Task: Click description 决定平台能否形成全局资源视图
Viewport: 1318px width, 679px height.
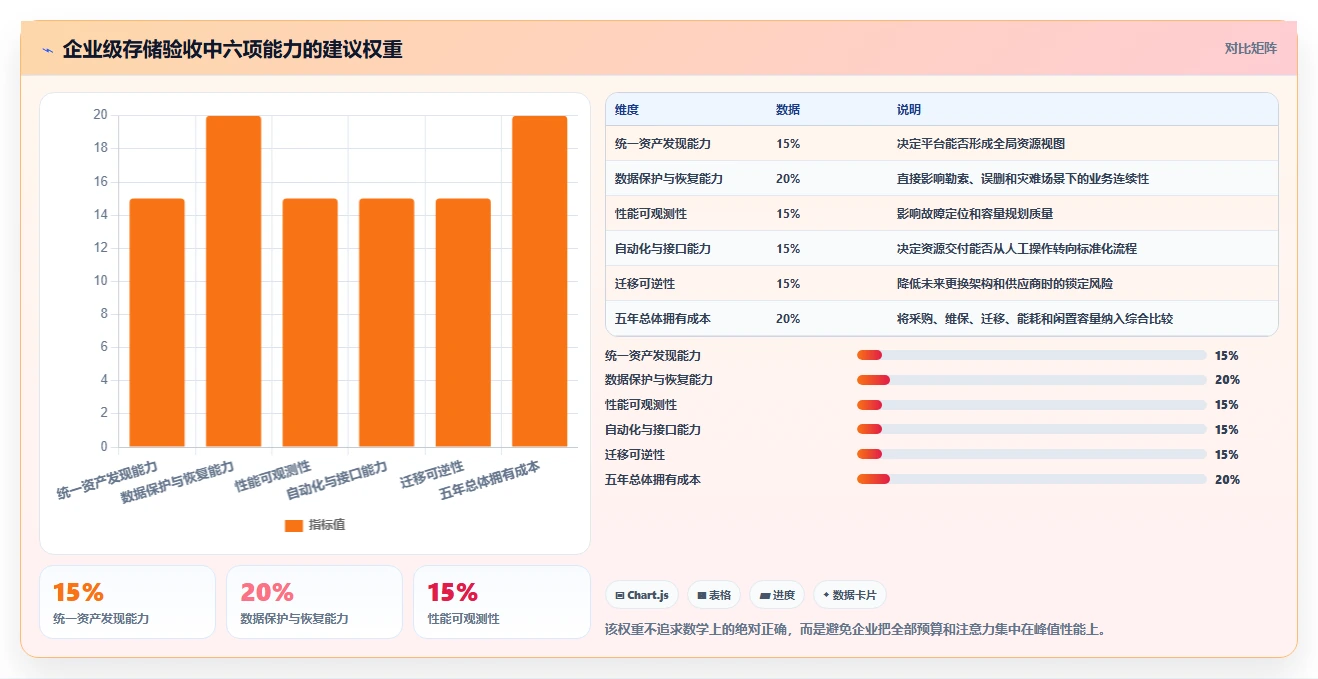Action: (x=981, y=144)
